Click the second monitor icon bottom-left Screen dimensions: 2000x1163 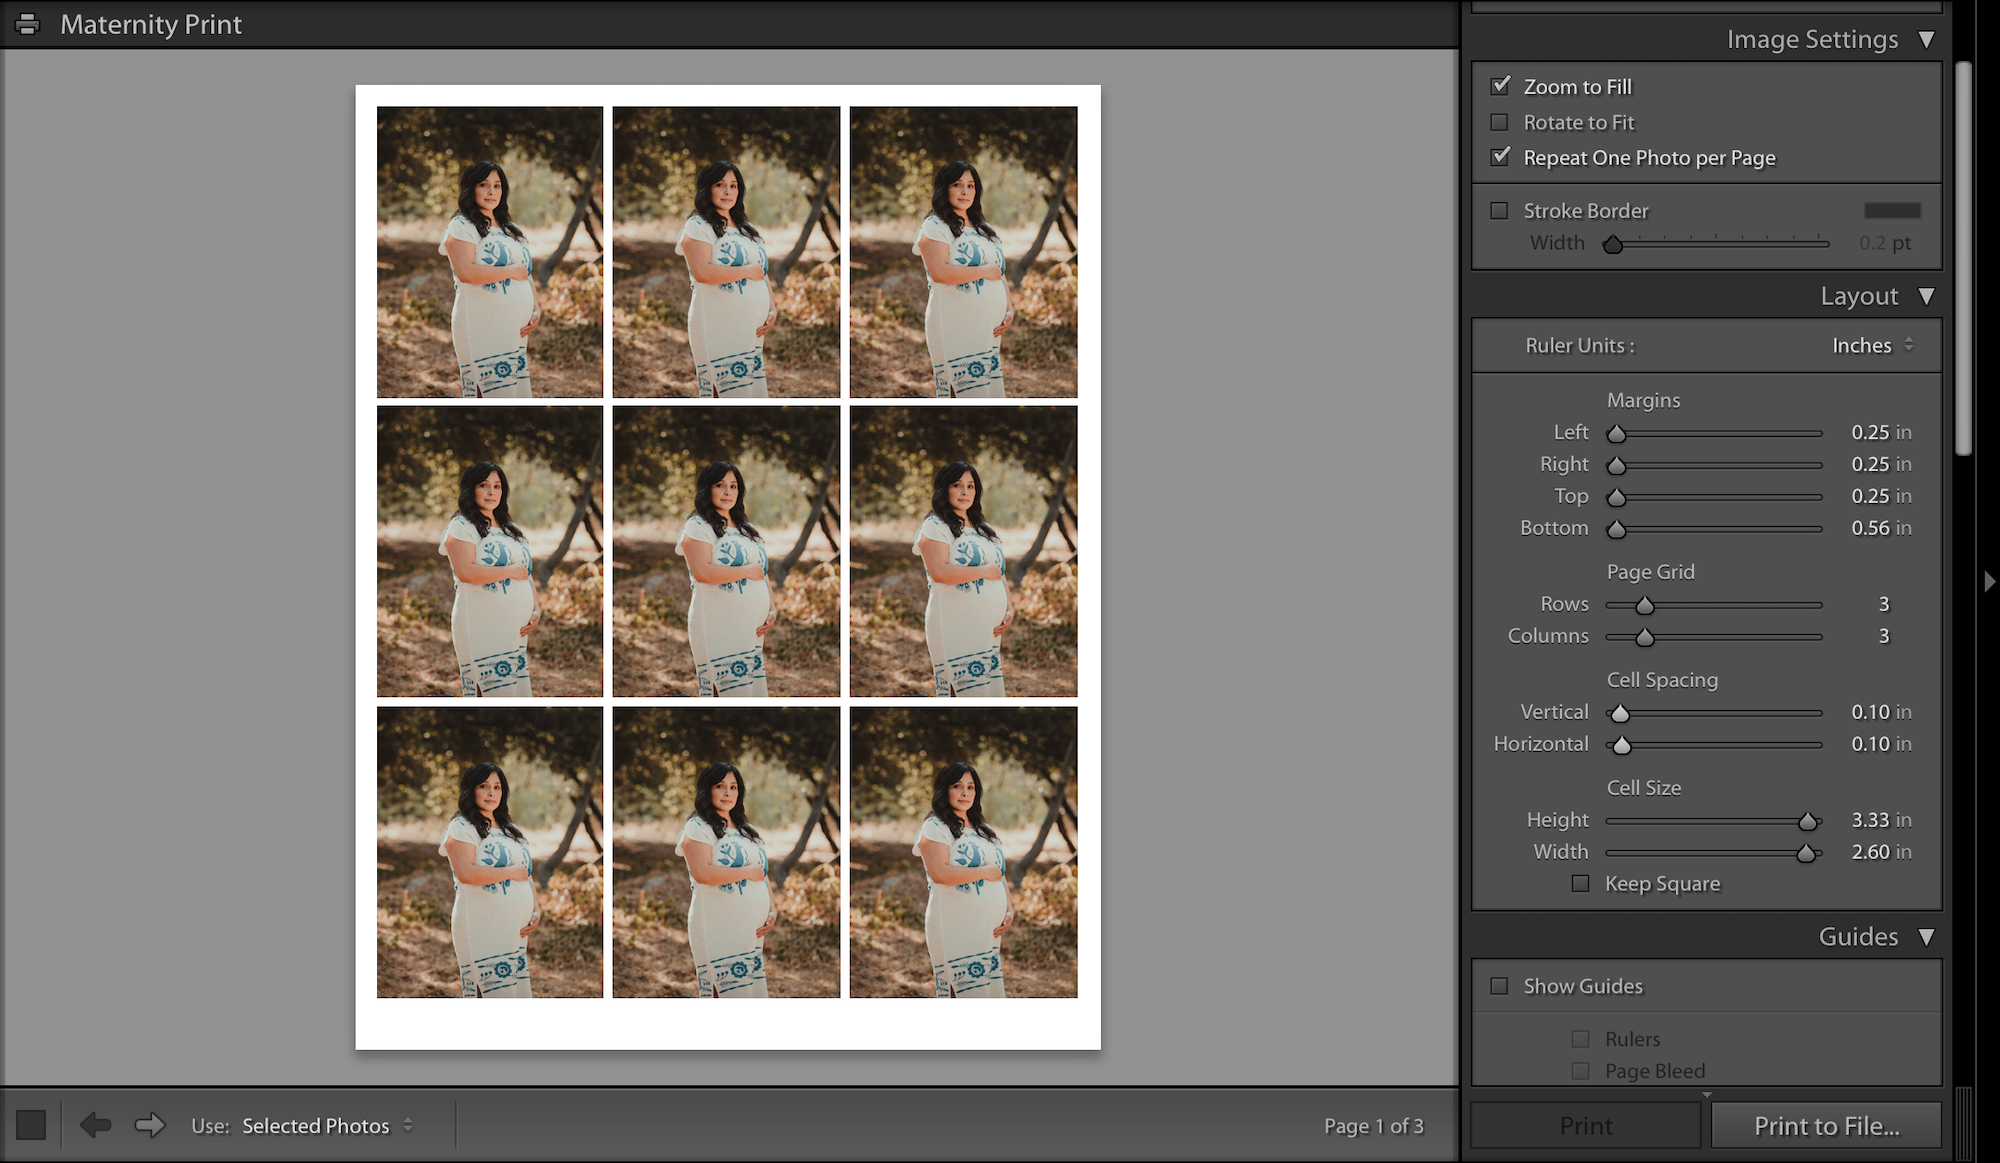point(33,1125)
